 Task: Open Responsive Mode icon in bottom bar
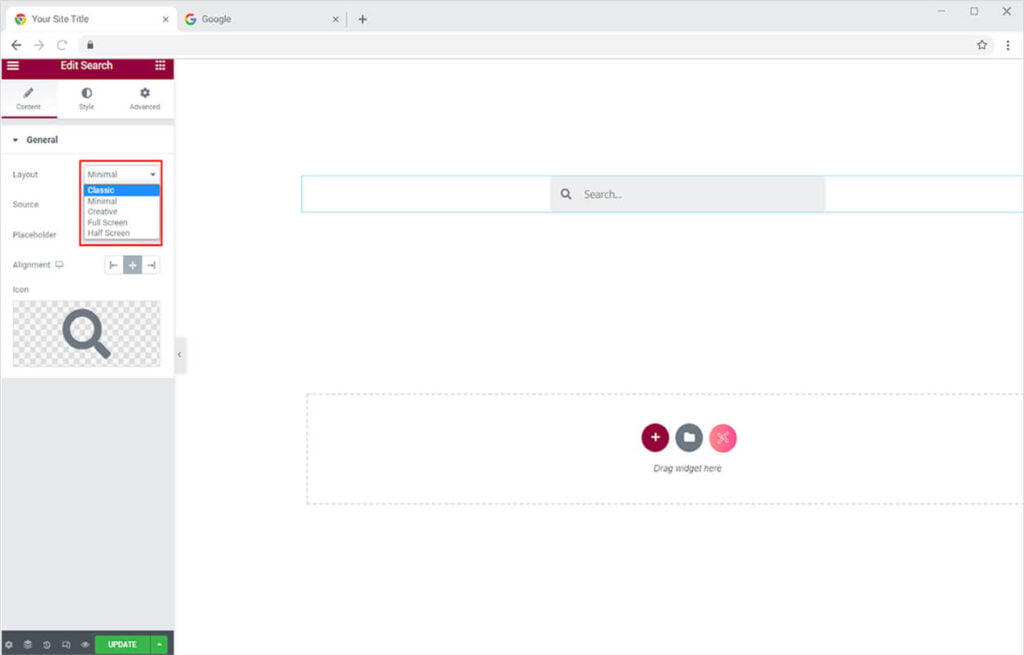click(66, 645)
